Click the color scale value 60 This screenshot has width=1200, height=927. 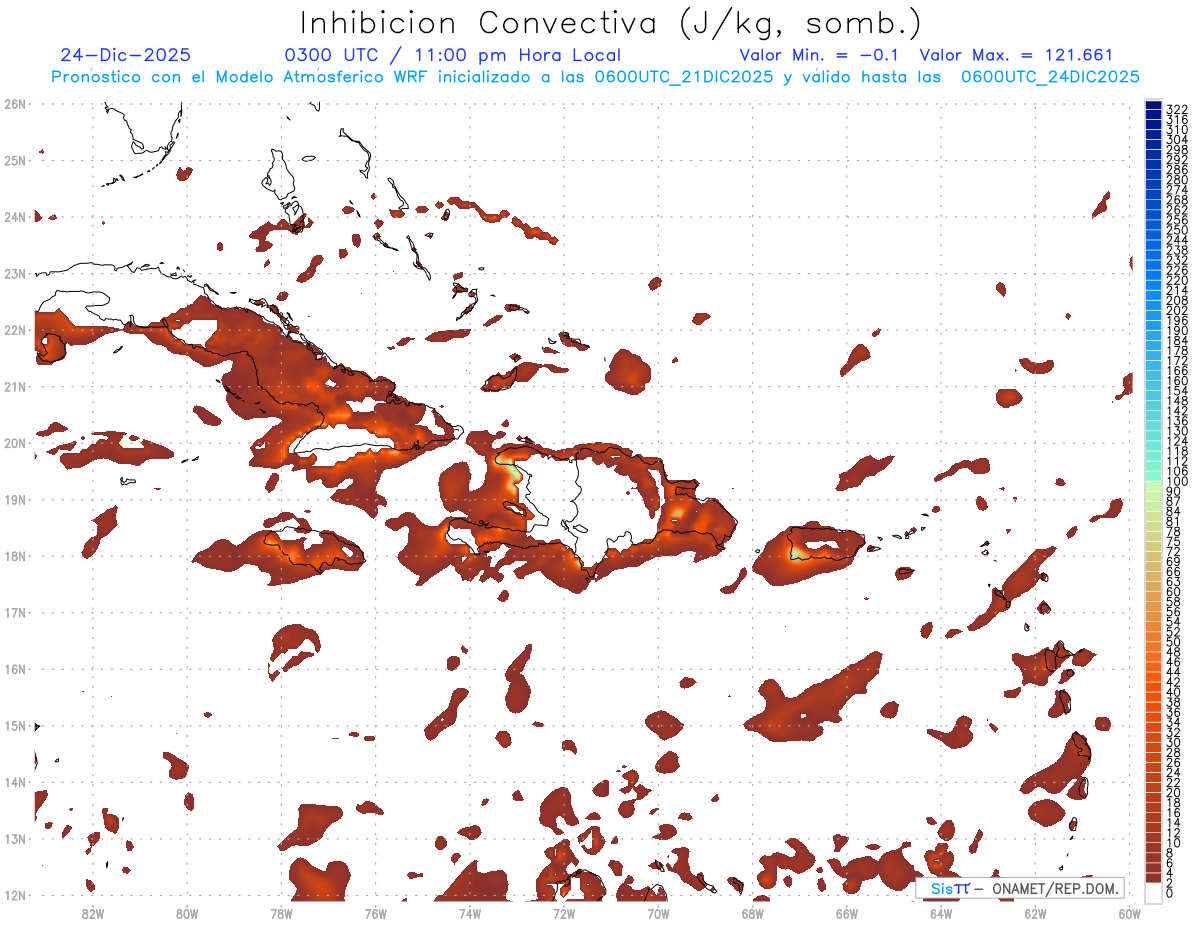coord(1173,592)
